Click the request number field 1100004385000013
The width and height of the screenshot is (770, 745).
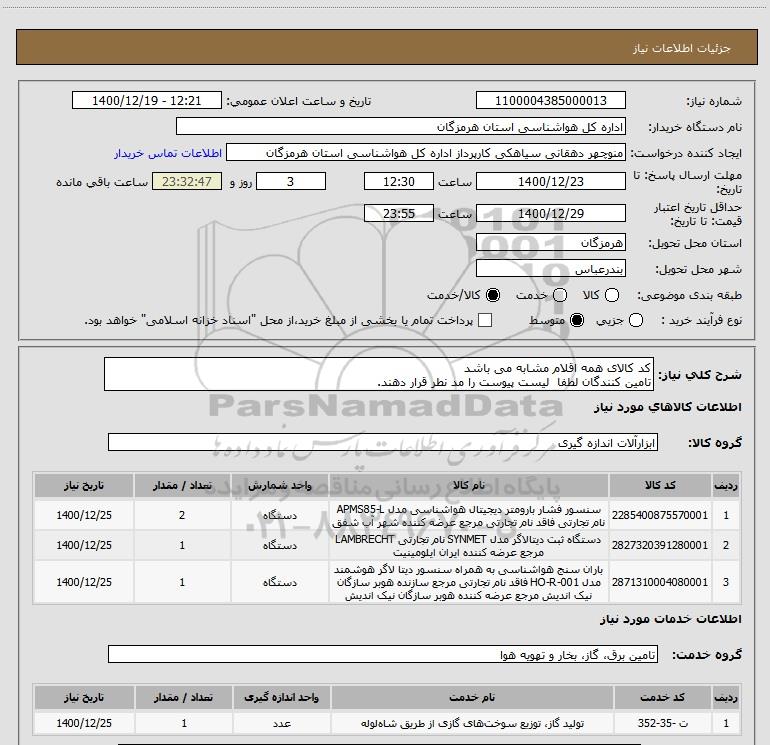(x=550, y=101)
